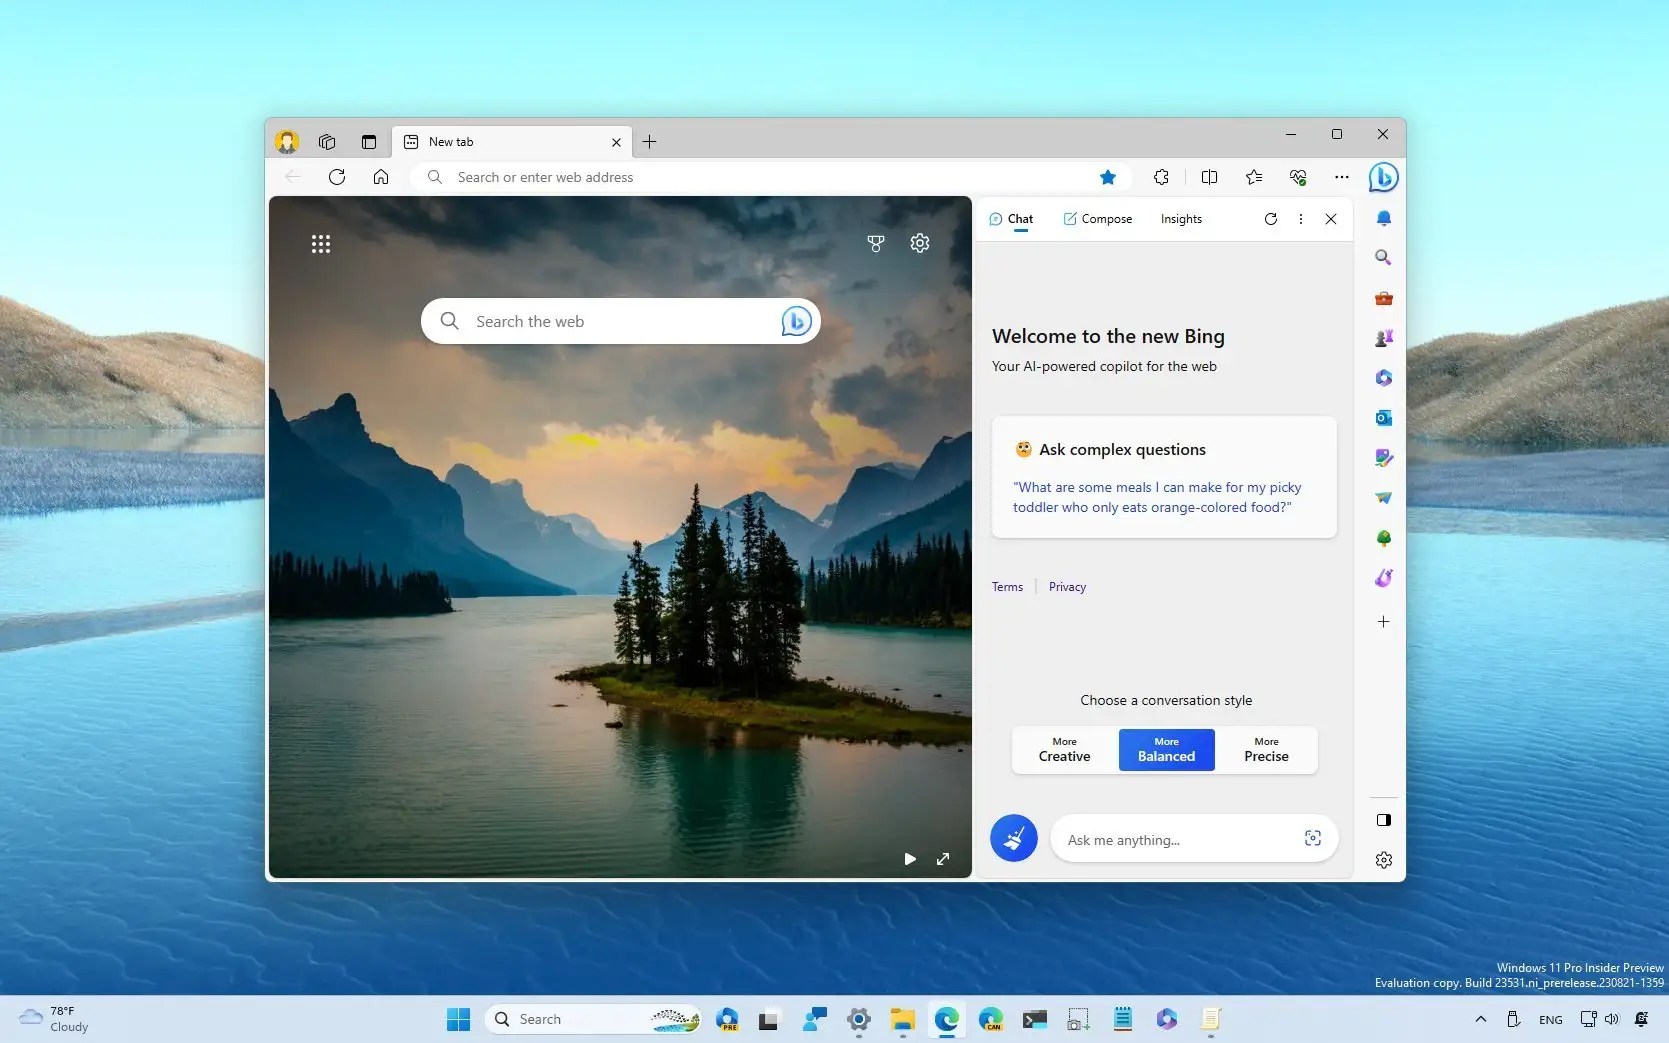Click the Ask me anything input box

click(1180, 839)
